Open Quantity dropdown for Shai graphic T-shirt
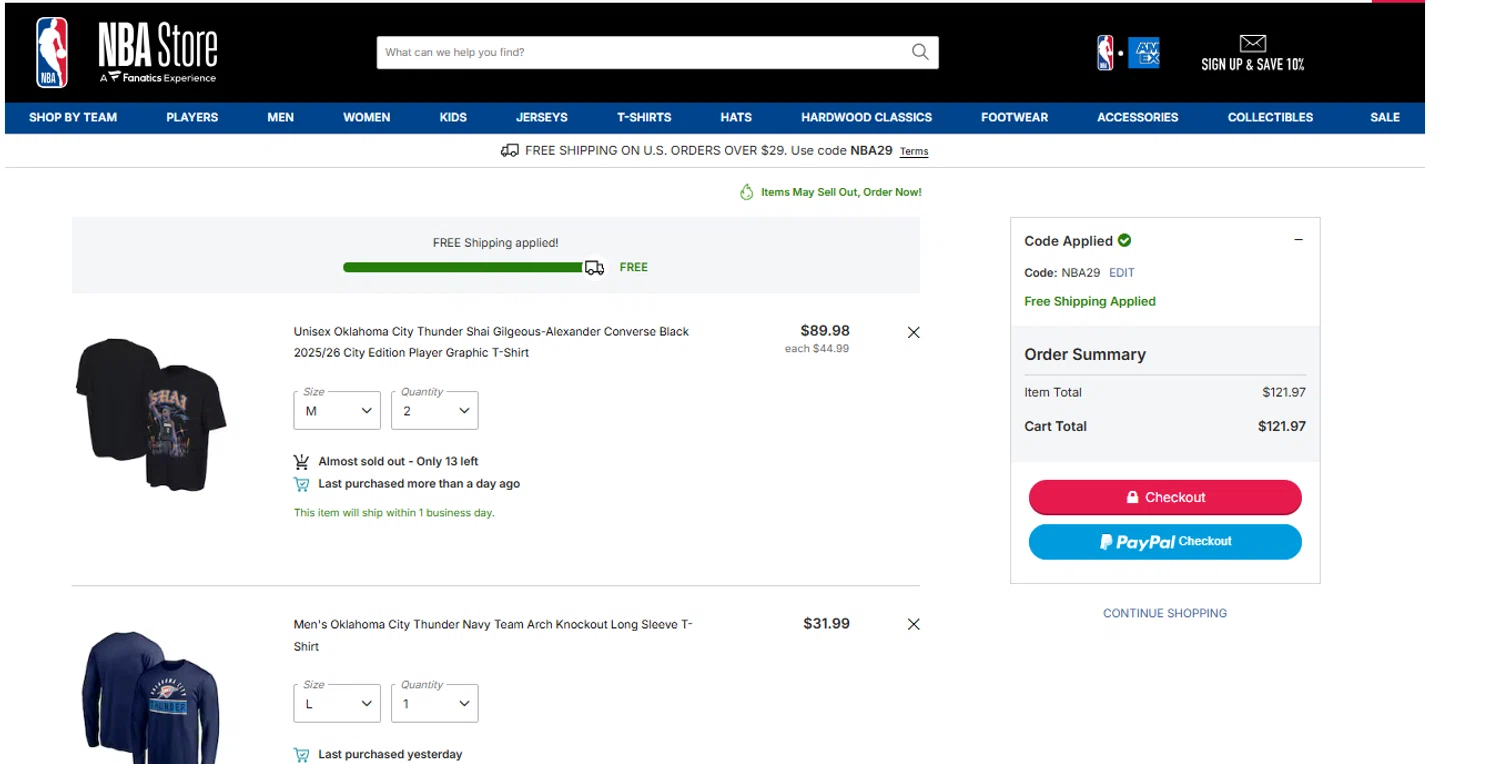Viewport: 1500px width, 764px height. pyautogui.click(x=434, y=410)
